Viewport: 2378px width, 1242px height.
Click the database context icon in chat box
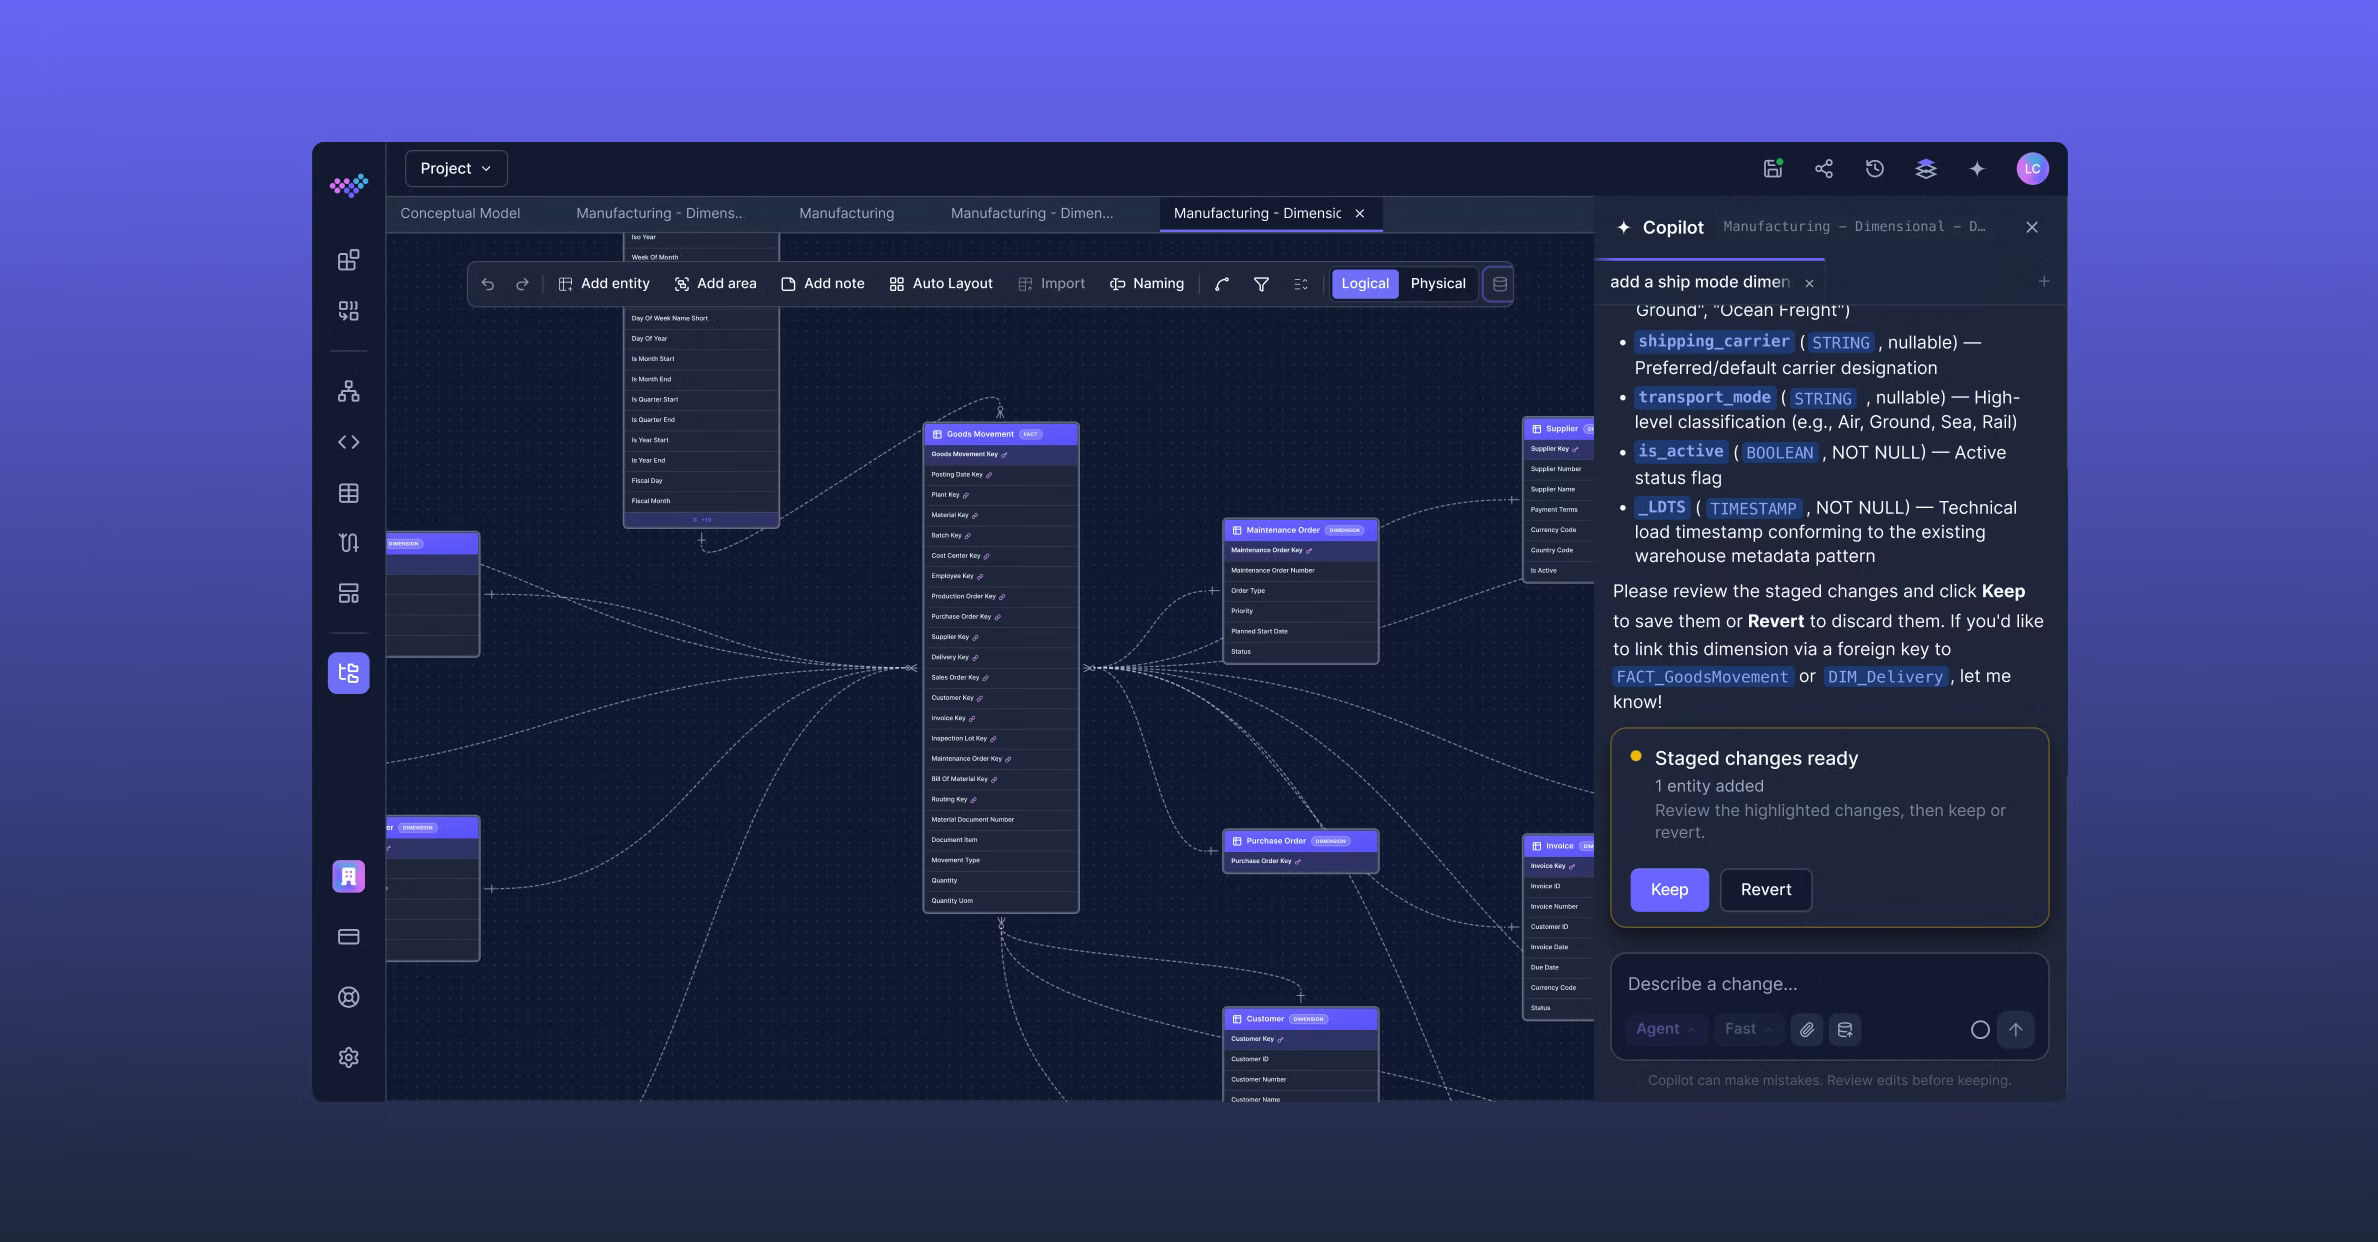pyautogui.click(x=1845, y=1029)
